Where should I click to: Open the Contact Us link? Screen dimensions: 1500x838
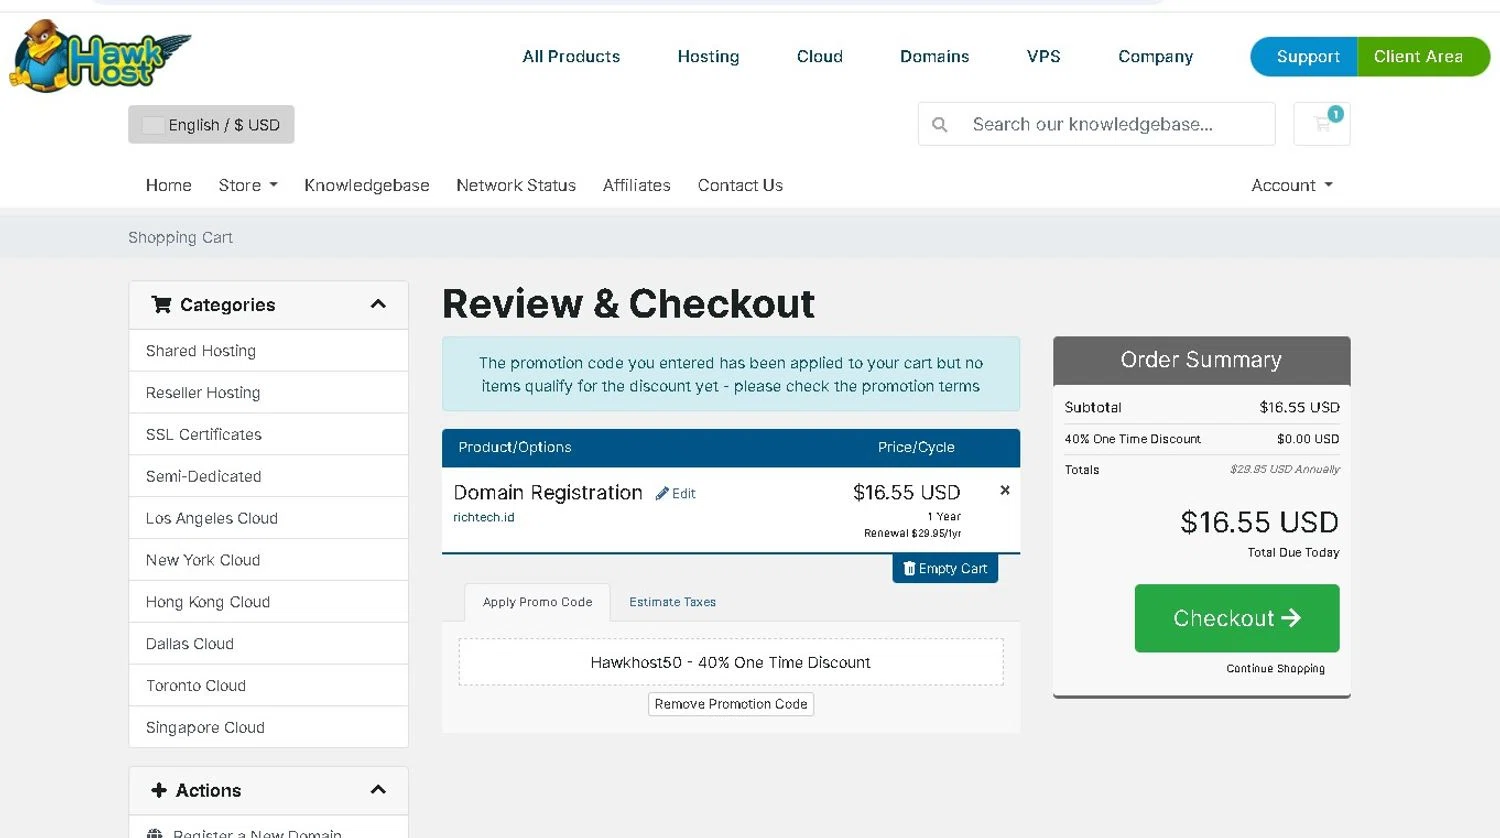point(740,185)
